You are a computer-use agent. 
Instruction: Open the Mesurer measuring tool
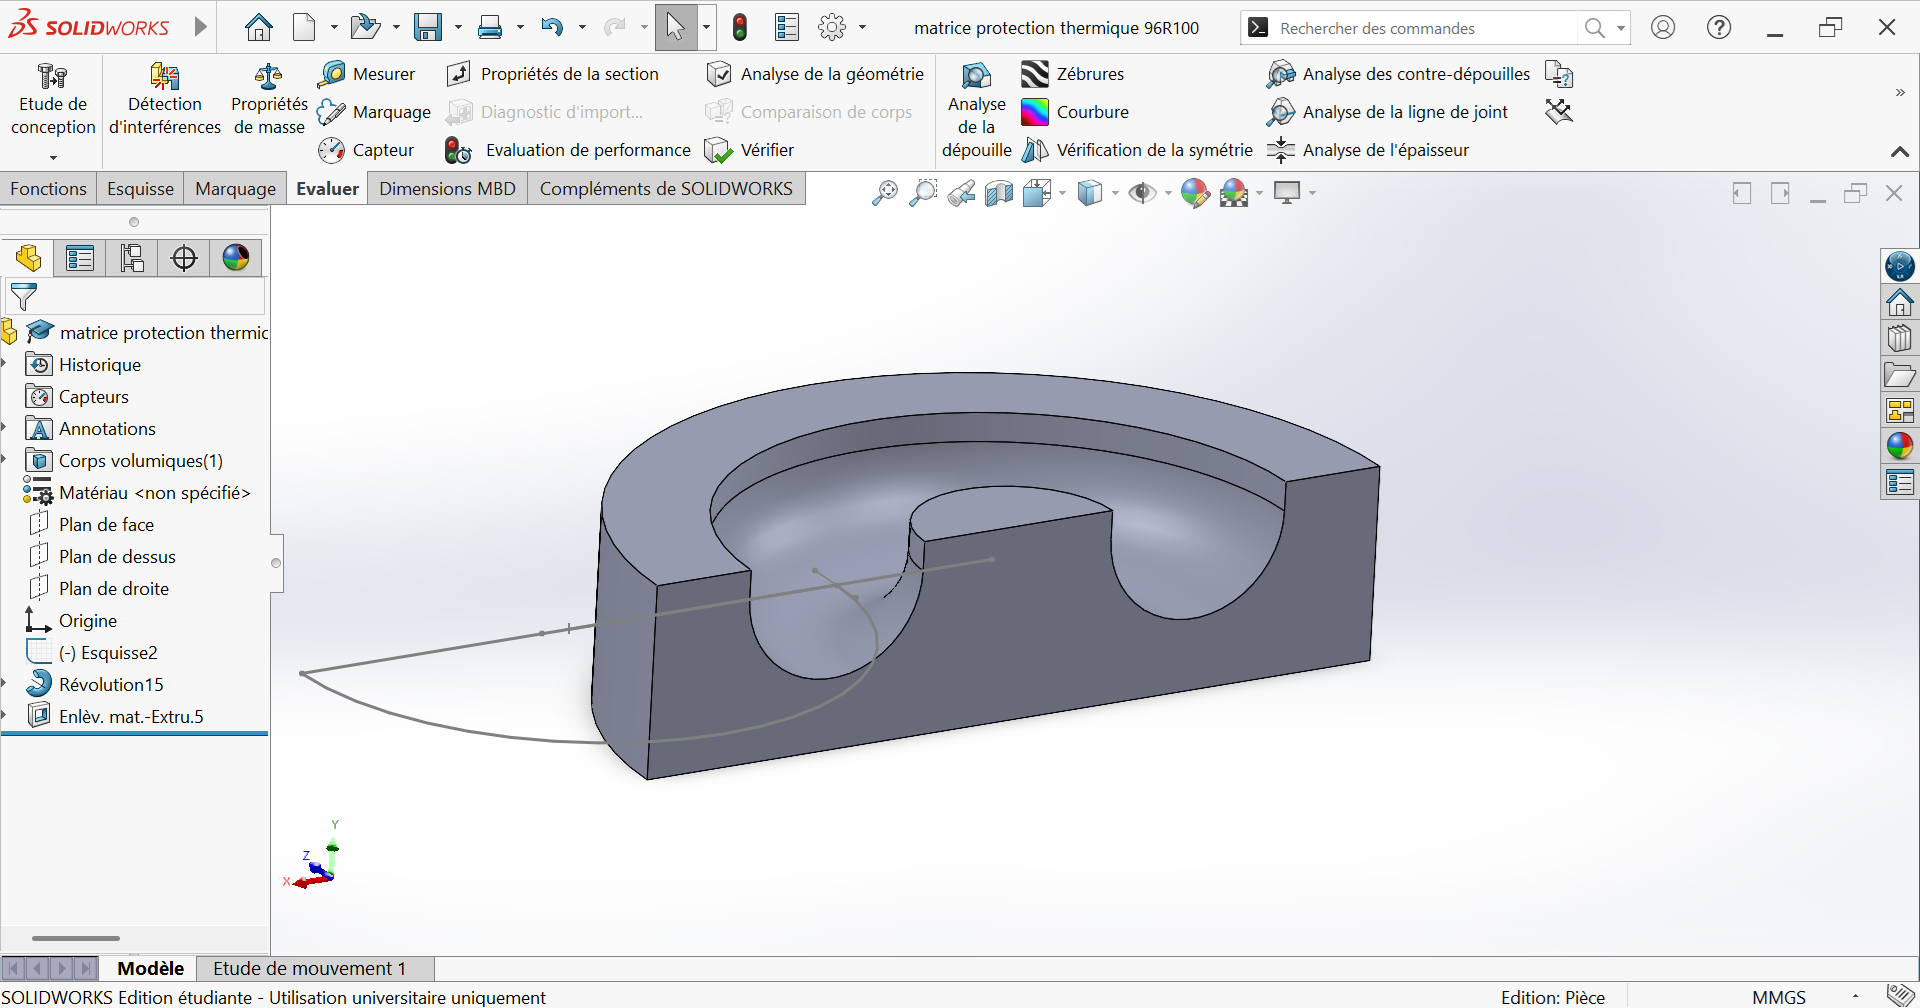point(366,74)
